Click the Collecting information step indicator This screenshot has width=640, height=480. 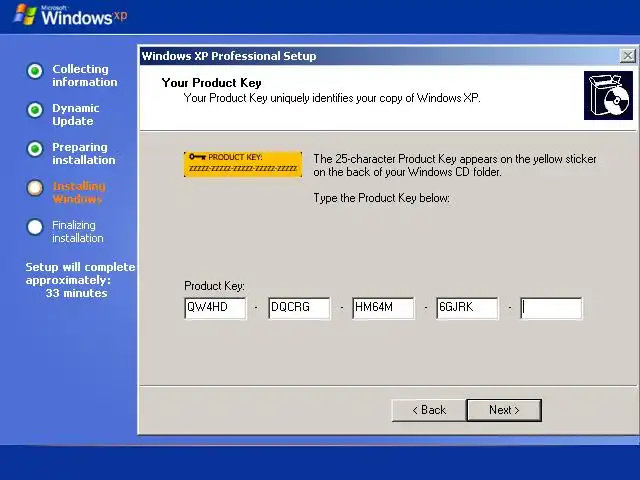[35, 71]
